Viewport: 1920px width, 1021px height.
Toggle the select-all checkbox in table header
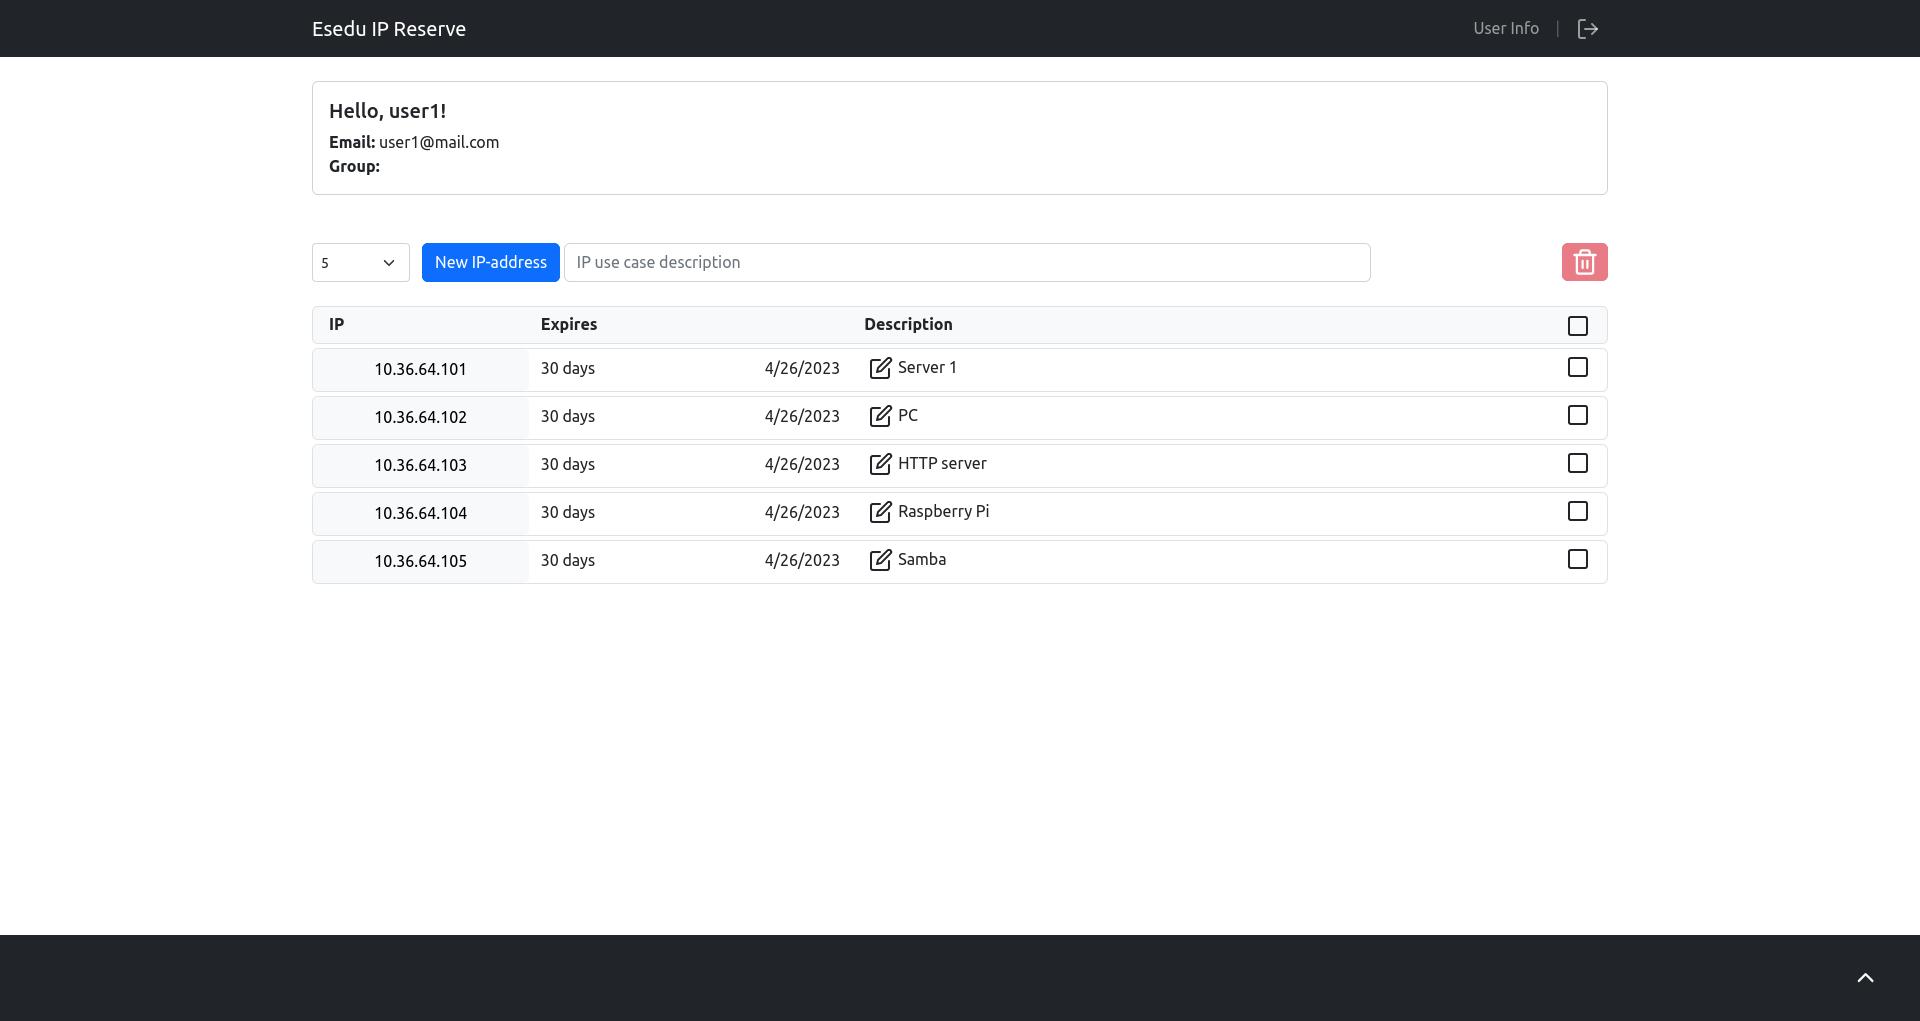(1577, 326)
